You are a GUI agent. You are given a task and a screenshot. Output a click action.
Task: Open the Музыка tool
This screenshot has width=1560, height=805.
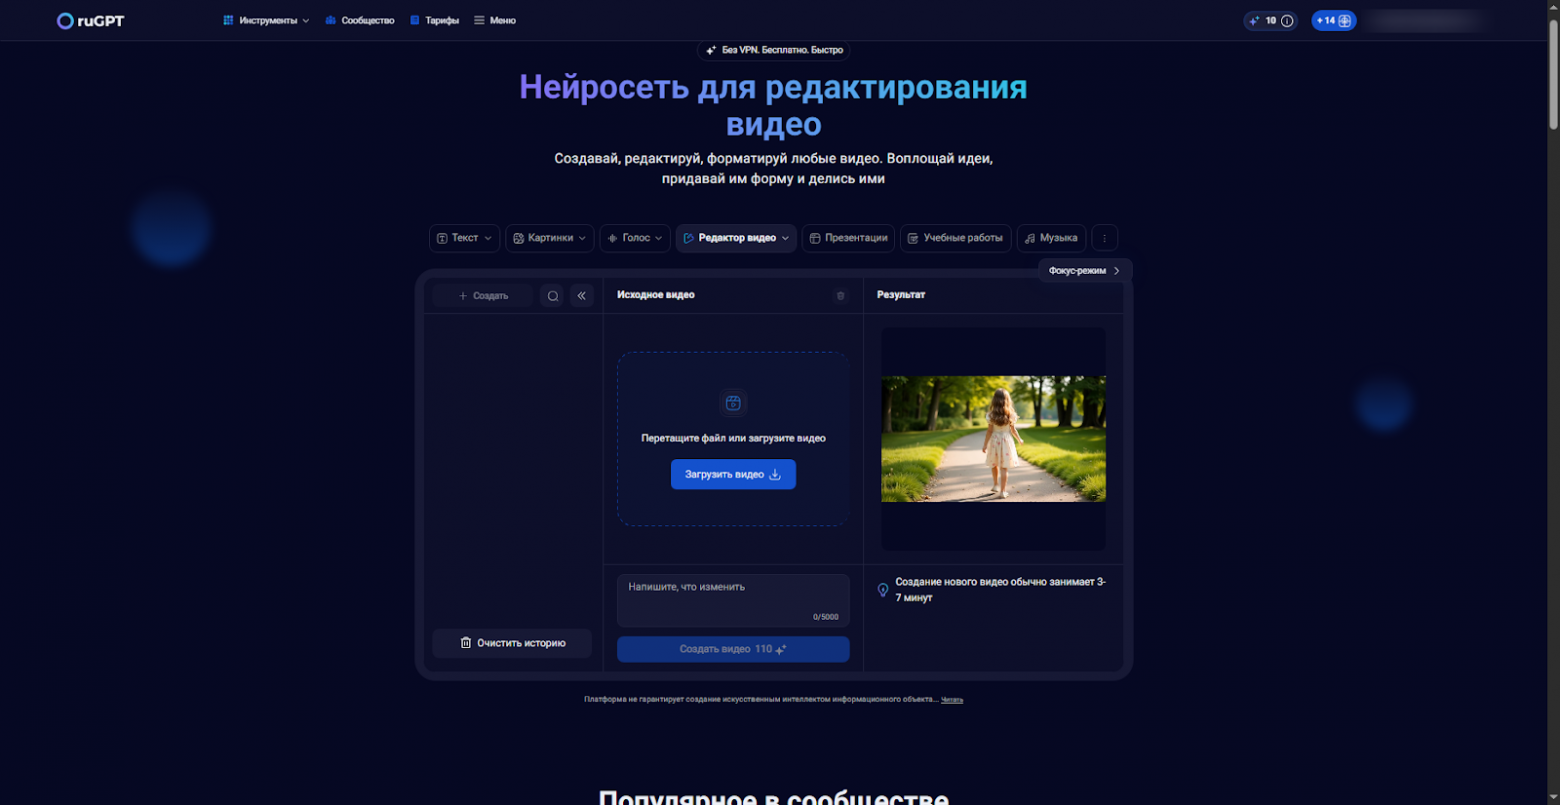pos(1050,238)
